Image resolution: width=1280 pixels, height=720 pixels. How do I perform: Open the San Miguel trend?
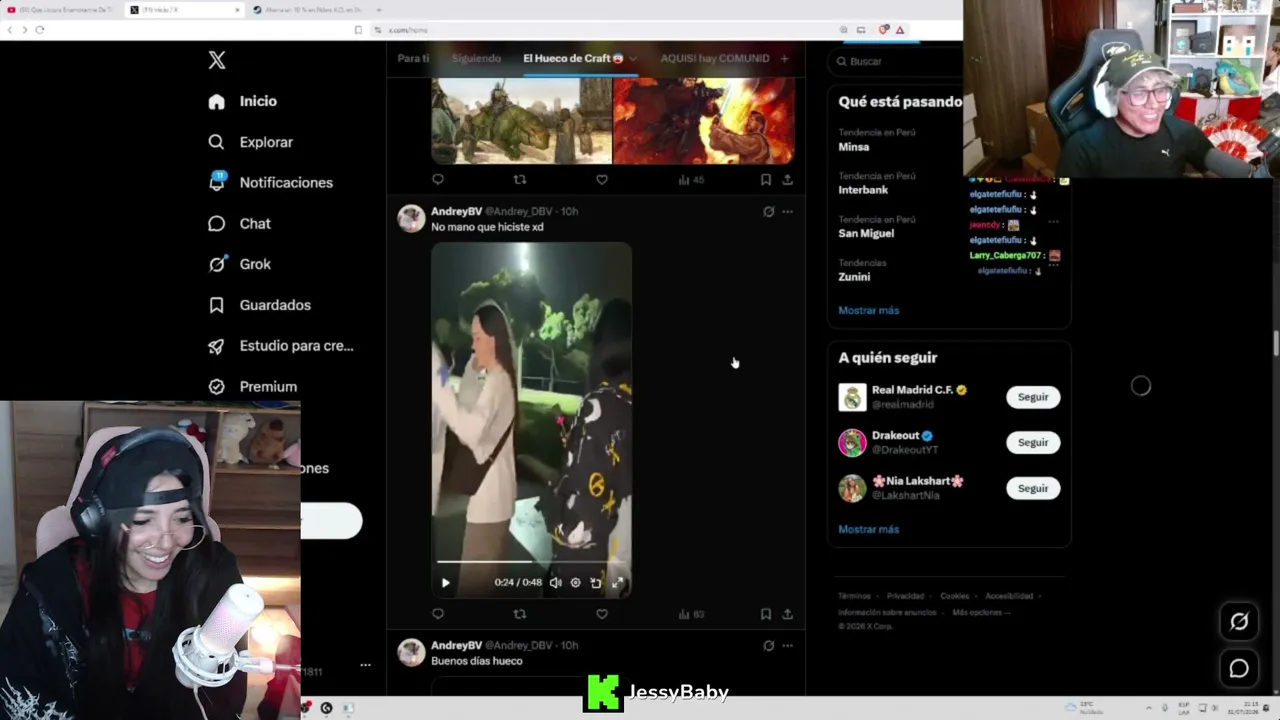pyautogui.click(x=866, y=233)
